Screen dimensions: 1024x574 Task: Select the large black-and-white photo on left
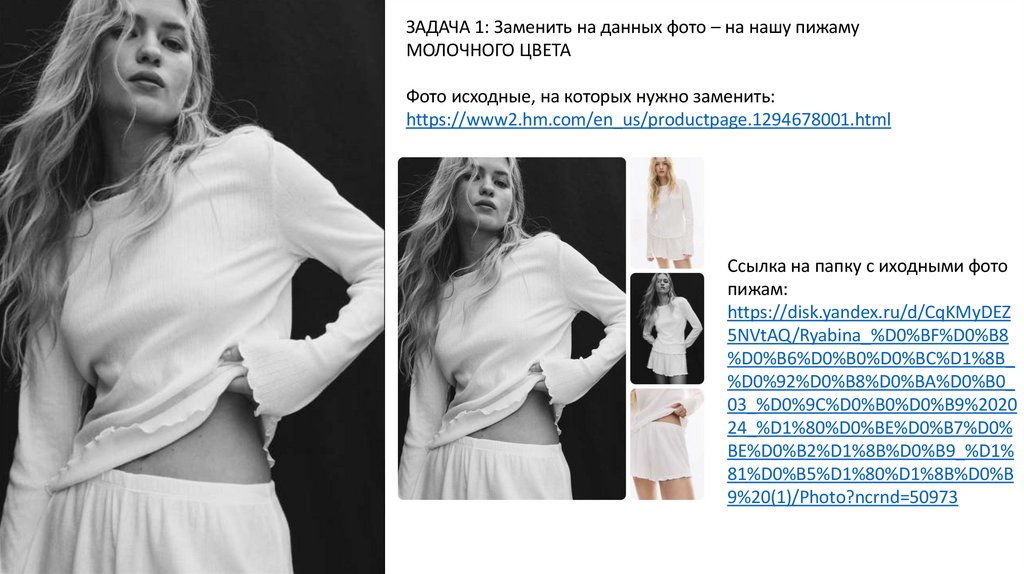[192, 287]
